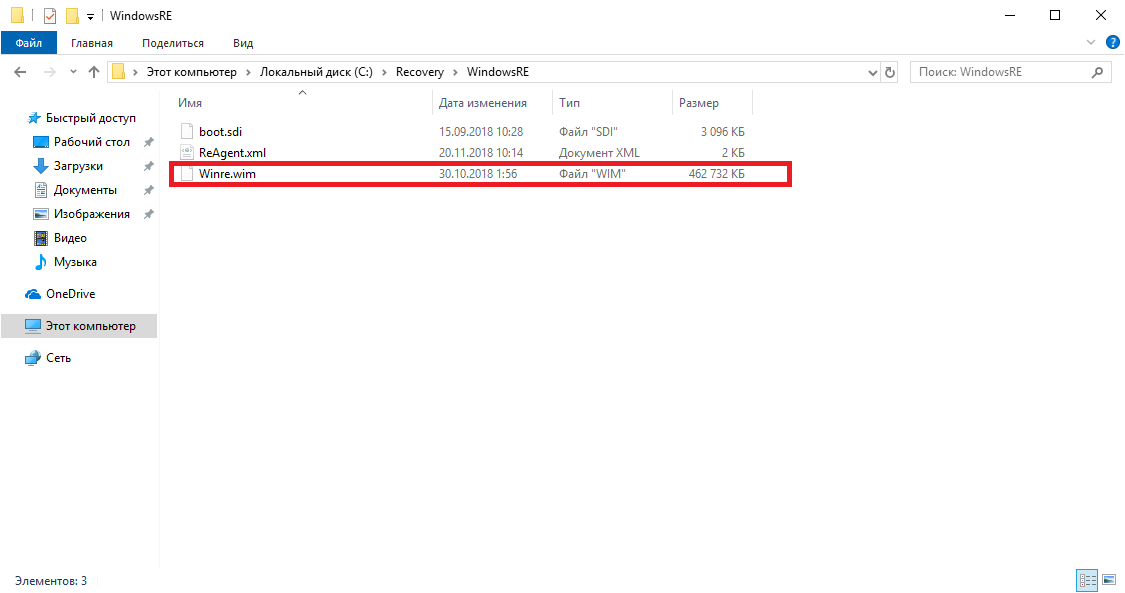Switch to details view layout
The image size is (1125, 593).
(x=1088, y=579)
